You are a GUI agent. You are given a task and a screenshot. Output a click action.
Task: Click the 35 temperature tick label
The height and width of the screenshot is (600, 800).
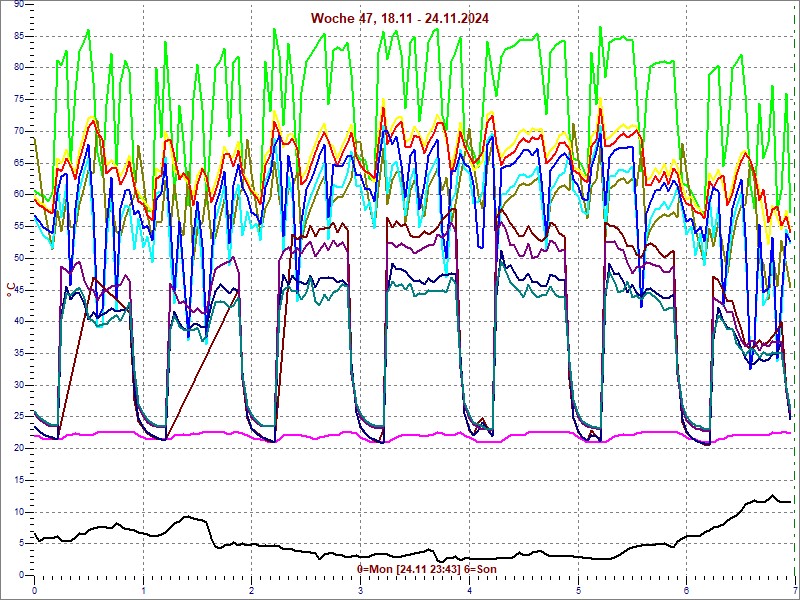pyautogui.click(x=18, y=353)
